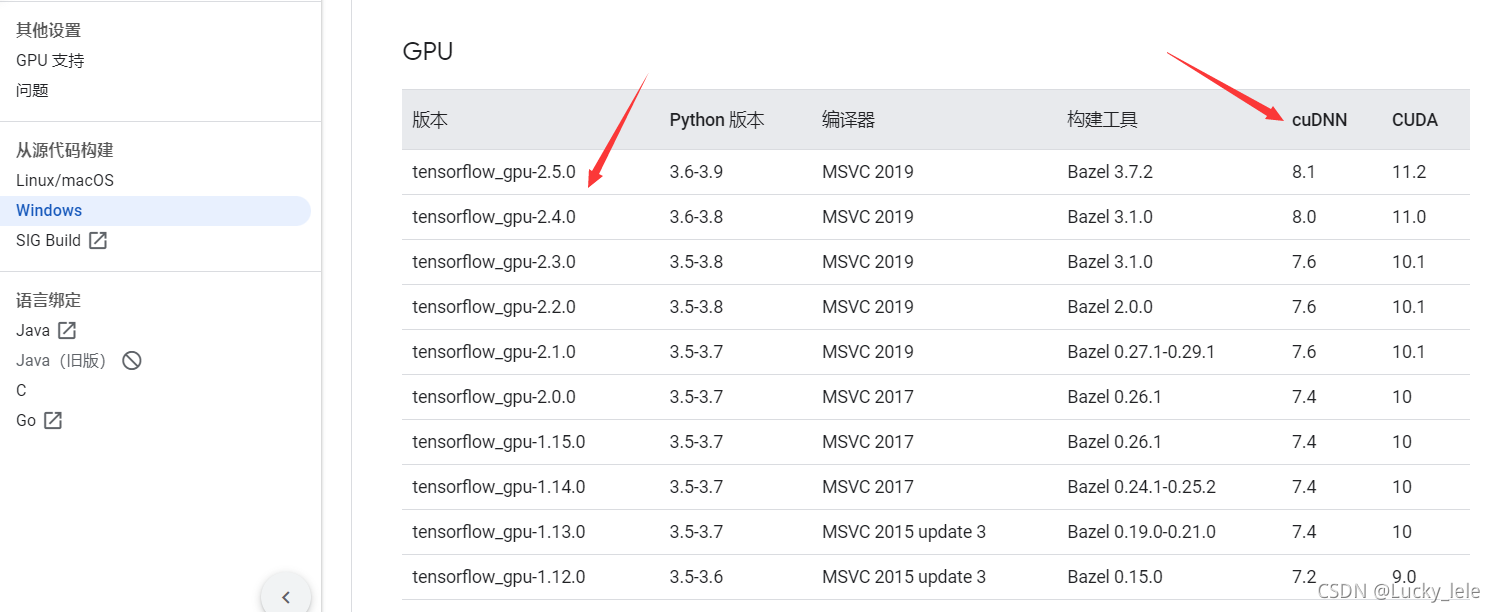The width and height of the screenshot is (1495, 612).
Task: Click the 构建工具 column header
Action: point(1103,120)
